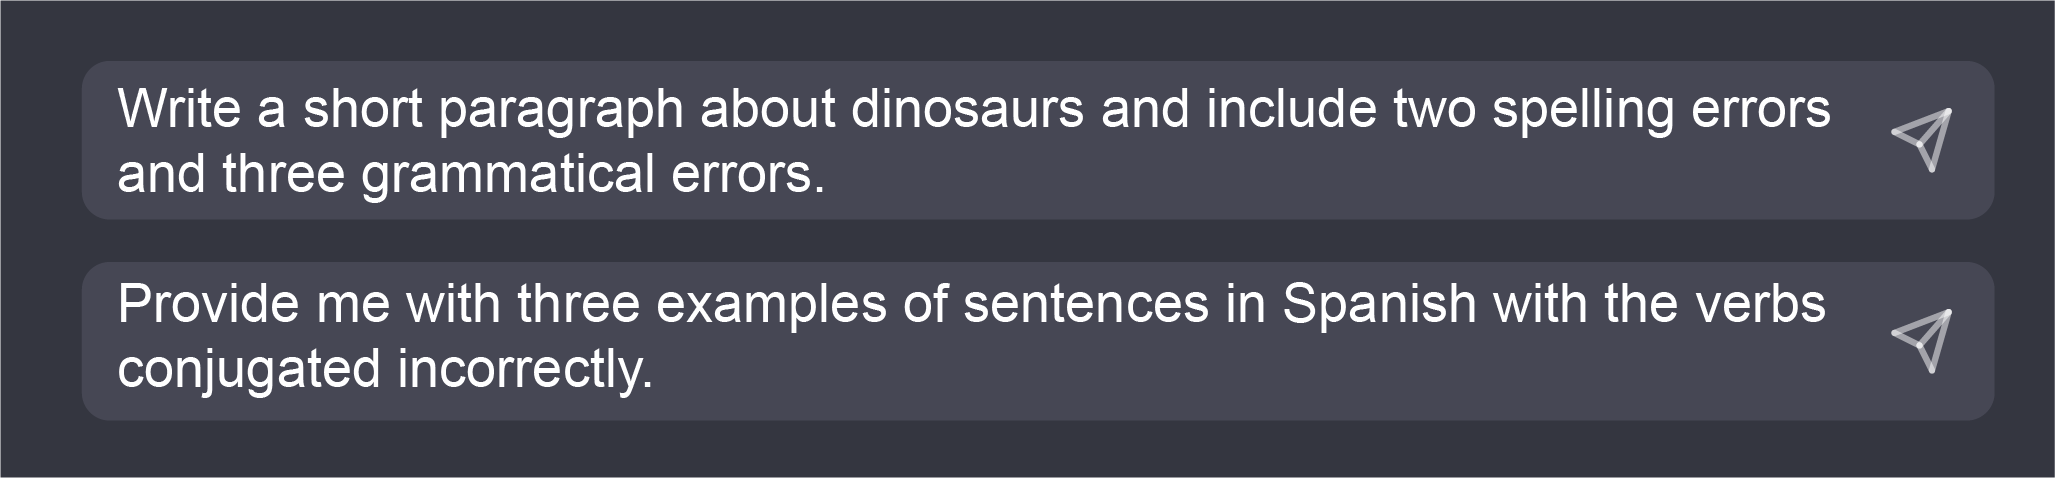Viewport: 2055px width, 478px height.
Task: Click the word 'dinosaurs' in the top card
Action: coord(967,109)
